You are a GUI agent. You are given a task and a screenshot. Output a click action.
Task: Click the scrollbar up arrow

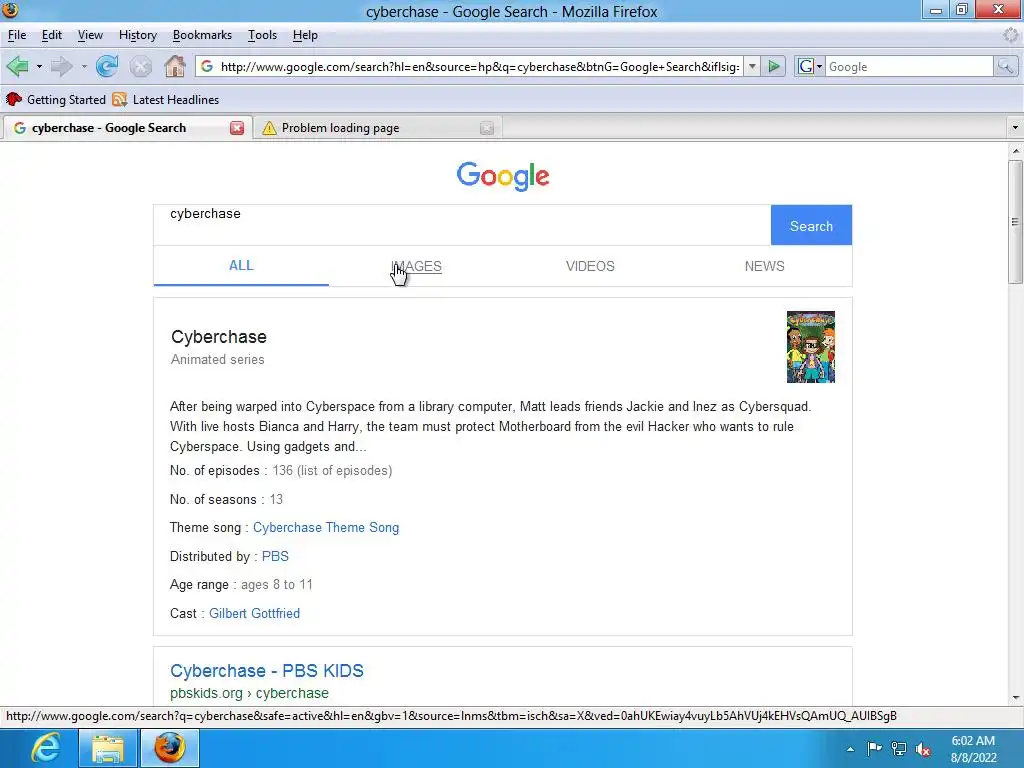pos(1016,151)
